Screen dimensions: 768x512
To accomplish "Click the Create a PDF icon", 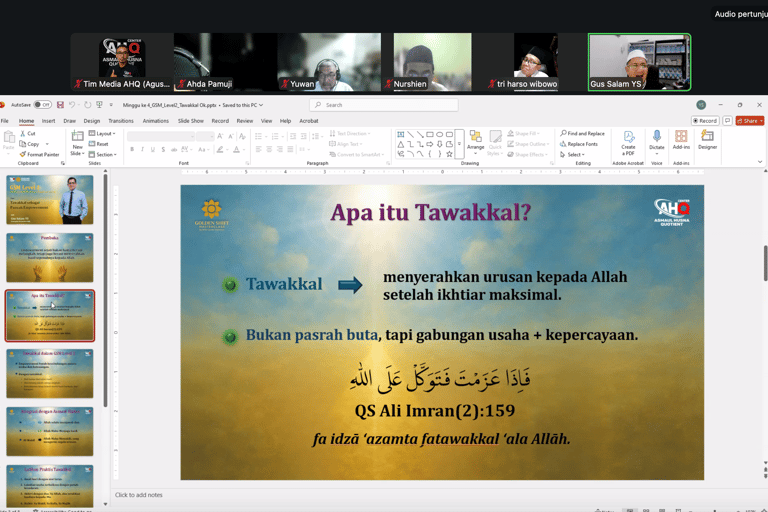I will (628, 137).
